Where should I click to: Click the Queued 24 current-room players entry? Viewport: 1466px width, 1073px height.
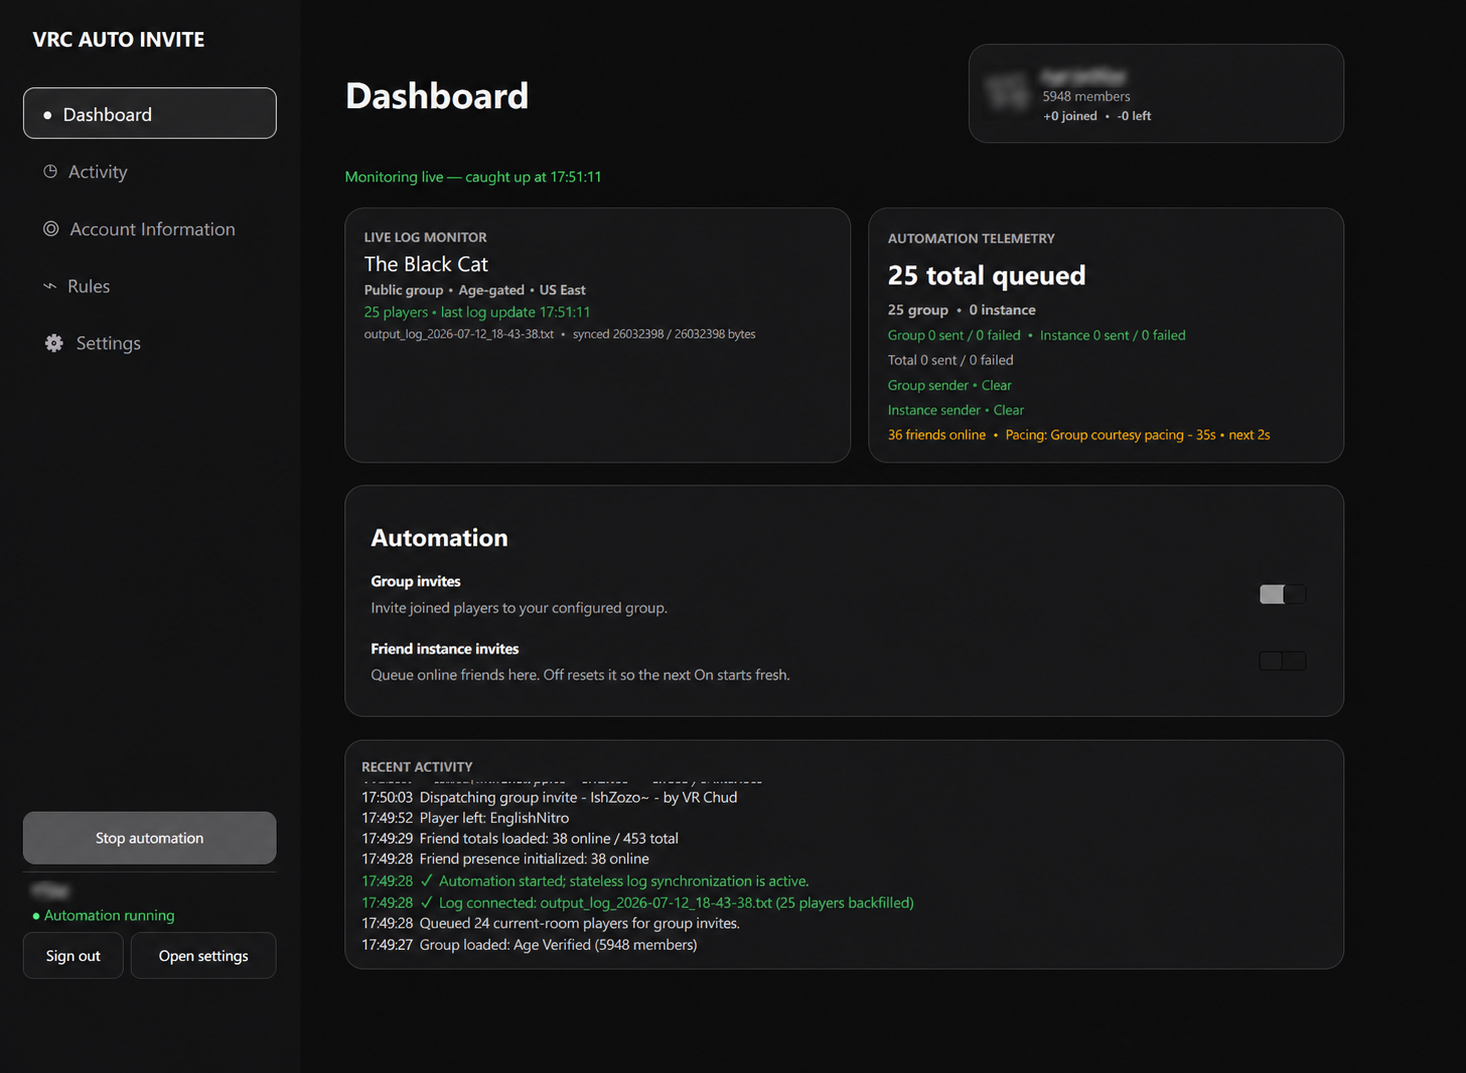click(551, 923)
